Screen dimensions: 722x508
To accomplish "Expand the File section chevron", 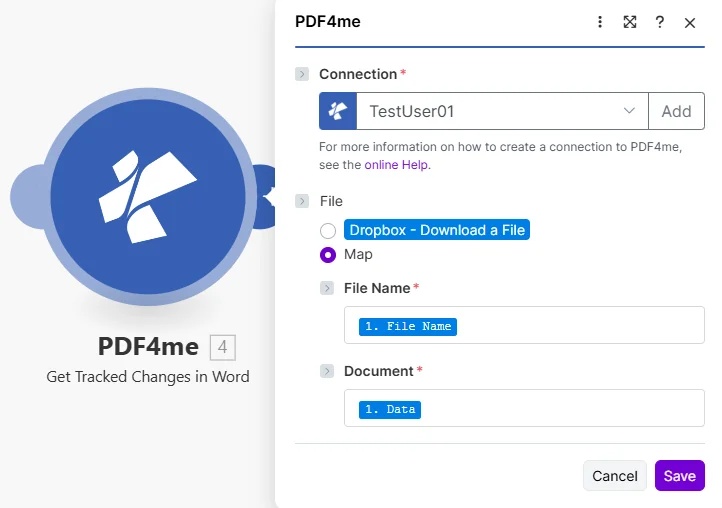I will click(x=302, y=201).
